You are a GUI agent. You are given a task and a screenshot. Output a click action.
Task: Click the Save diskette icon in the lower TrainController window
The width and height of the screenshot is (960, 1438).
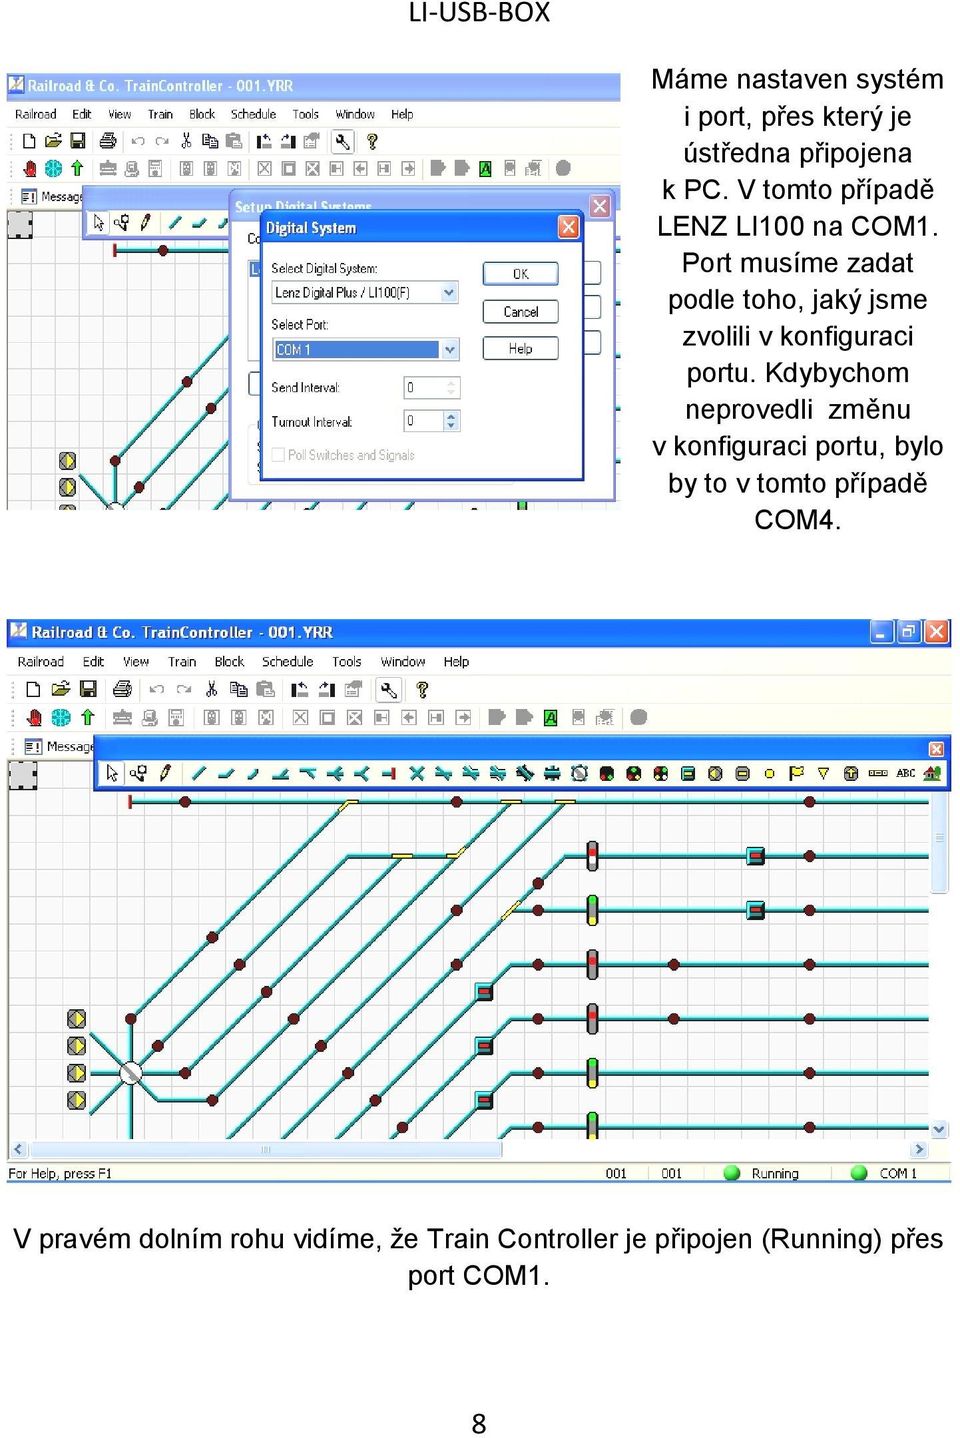[88, 689]
